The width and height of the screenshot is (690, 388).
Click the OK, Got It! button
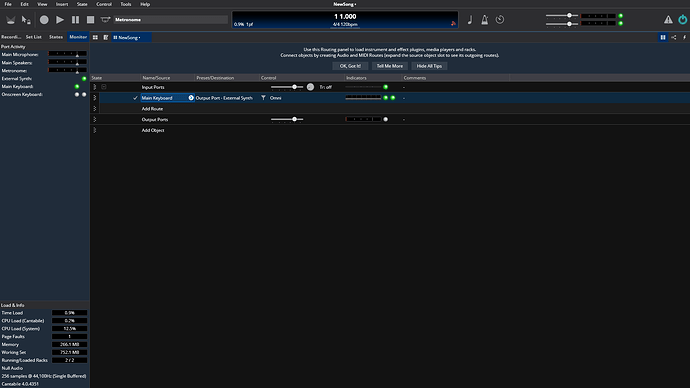click(350, 66)
